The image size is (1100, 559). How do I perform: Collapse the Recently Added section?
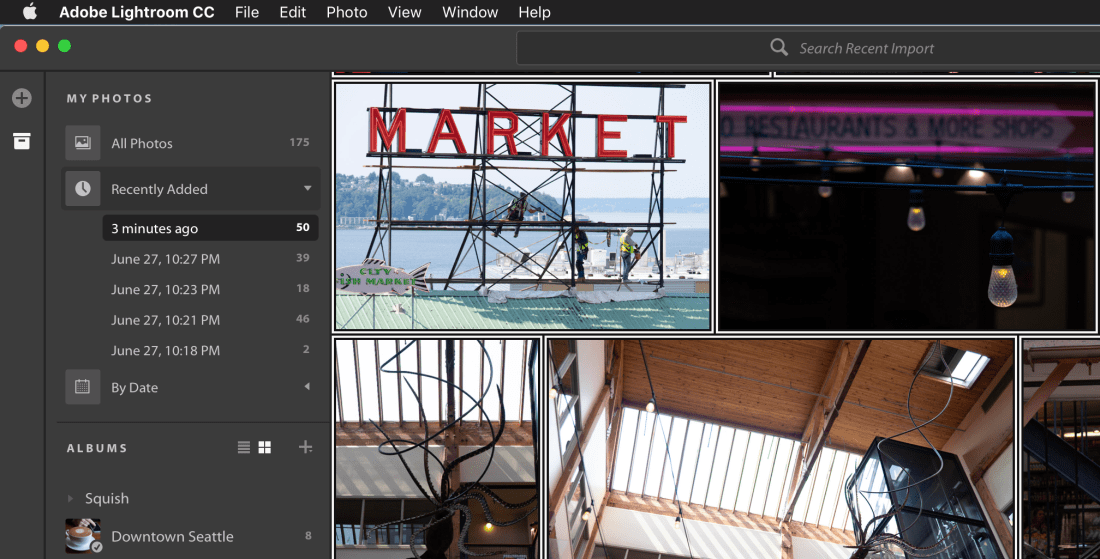[307, 188]
